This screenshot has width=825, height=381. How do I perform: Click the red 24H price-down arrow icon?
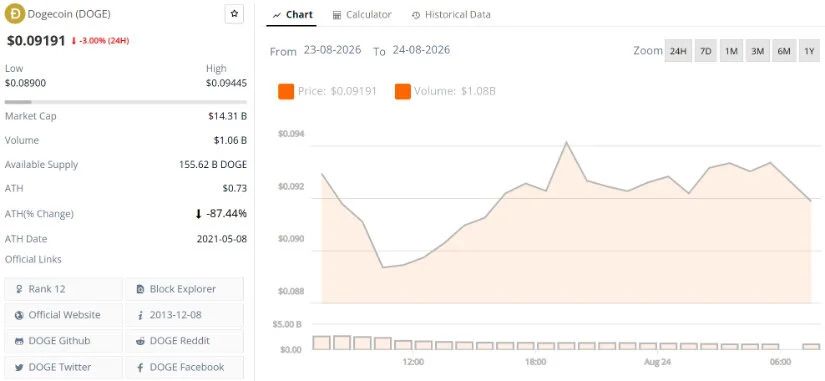pyautogui.click(x=74, y=41)
